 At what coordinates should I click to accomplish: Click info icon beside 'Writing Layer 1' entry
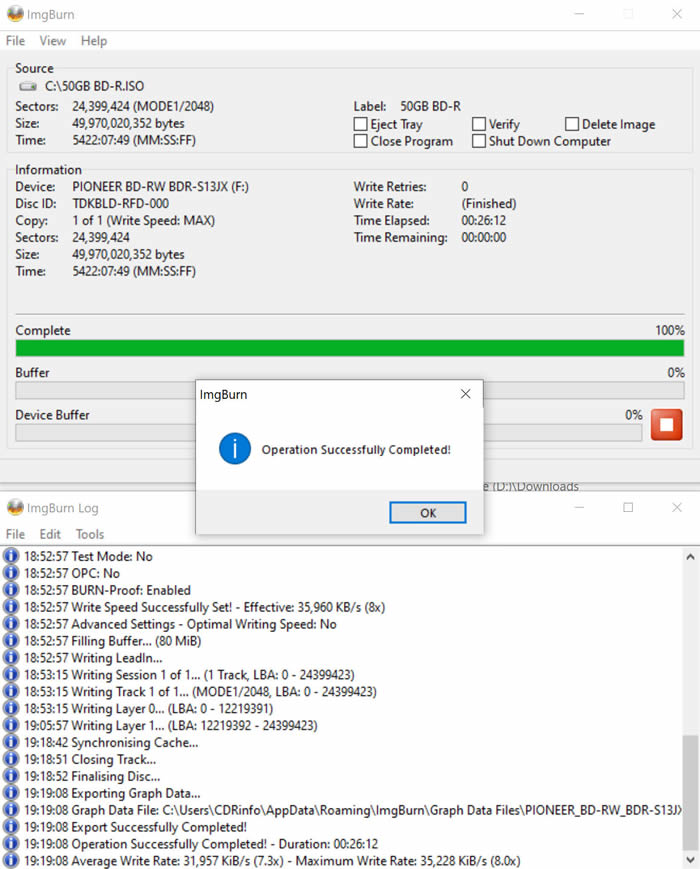click(x=11, y=725)
